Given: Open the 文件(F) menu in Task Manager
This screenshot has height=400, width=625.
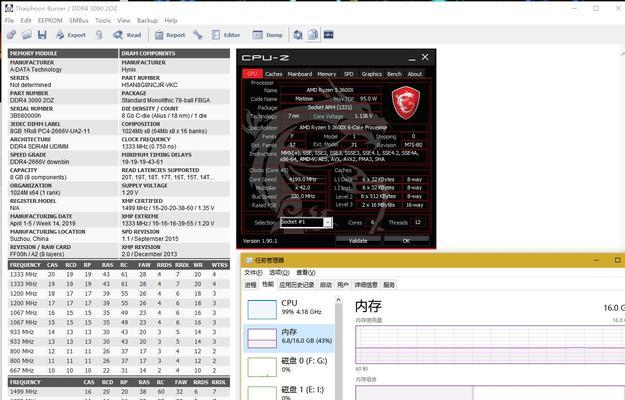Looking at the screenshot, I should pos(254,273).
